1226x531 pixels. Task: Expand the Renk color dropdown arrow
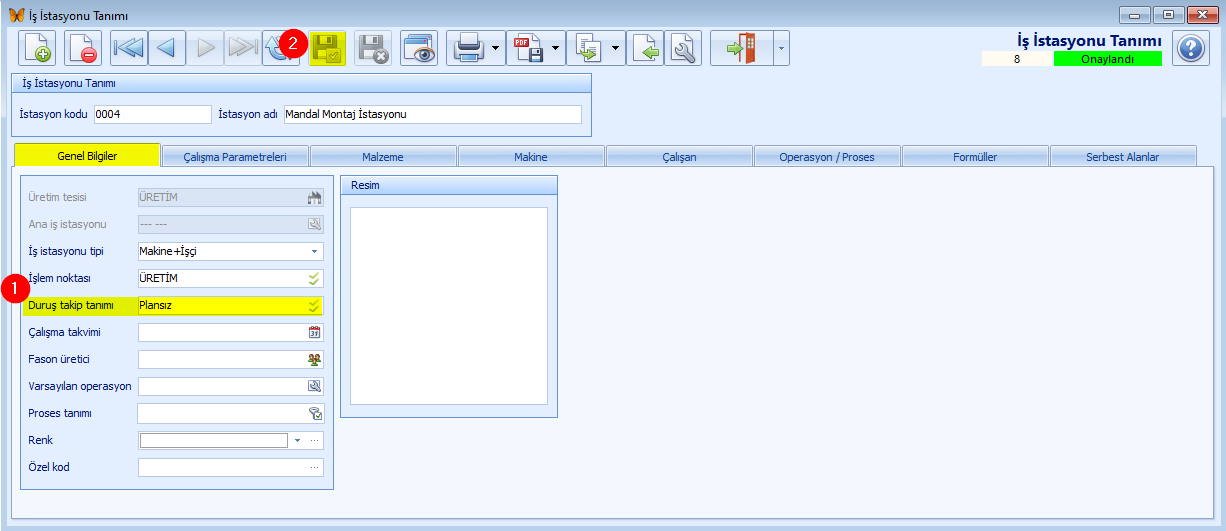[297, 440]
